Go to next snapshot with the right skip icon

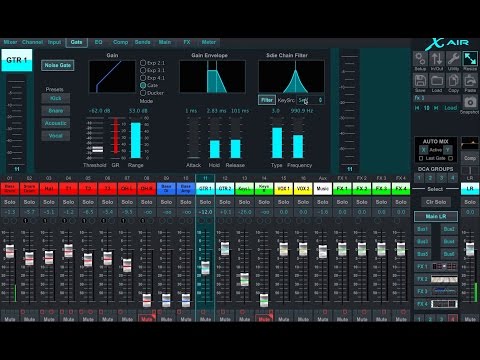click(436, 108)
